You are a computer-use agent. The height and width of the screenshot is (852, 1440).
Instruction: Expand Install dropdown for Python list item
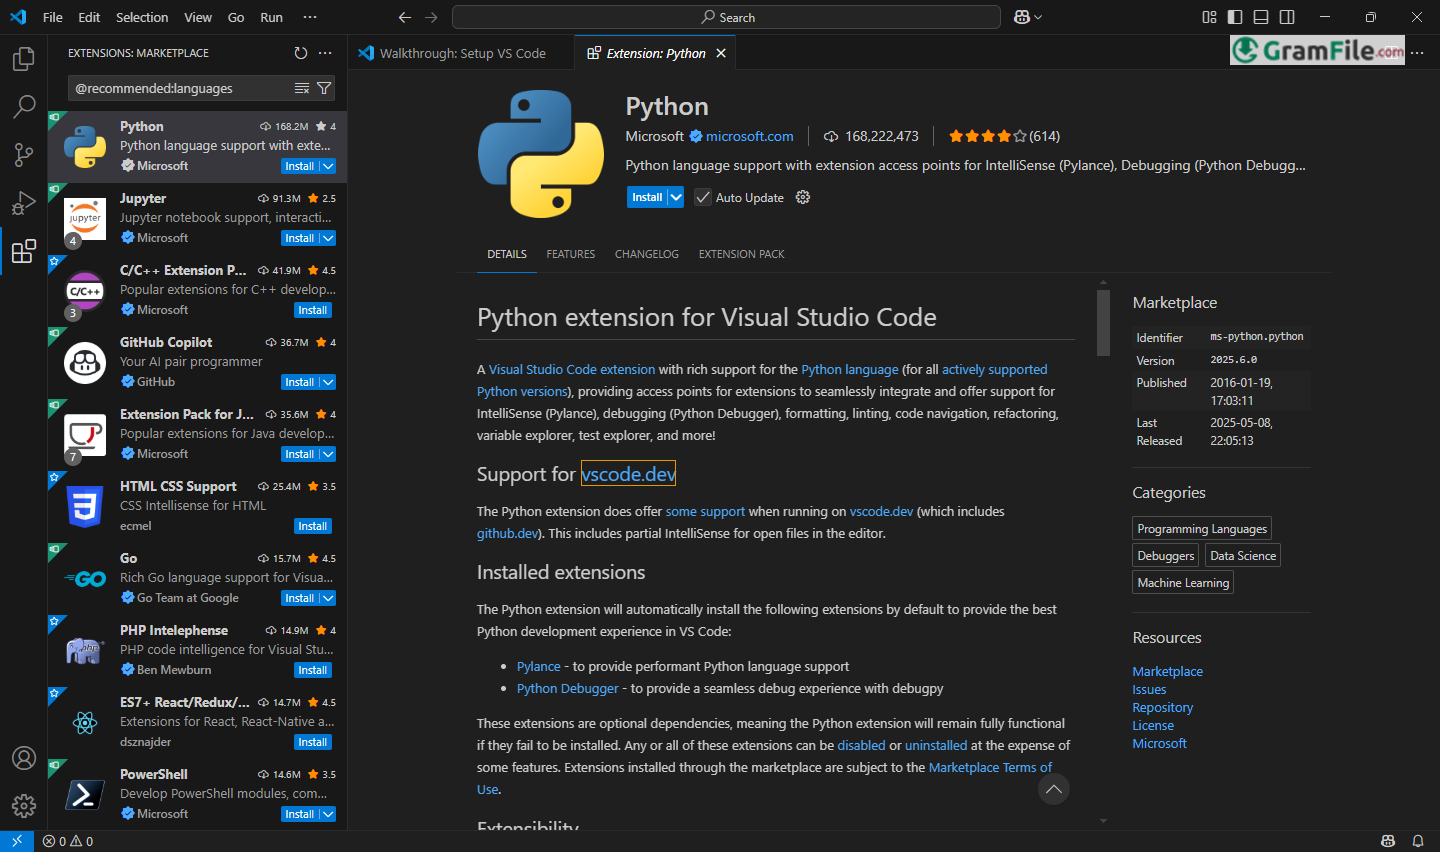point(328,166)
